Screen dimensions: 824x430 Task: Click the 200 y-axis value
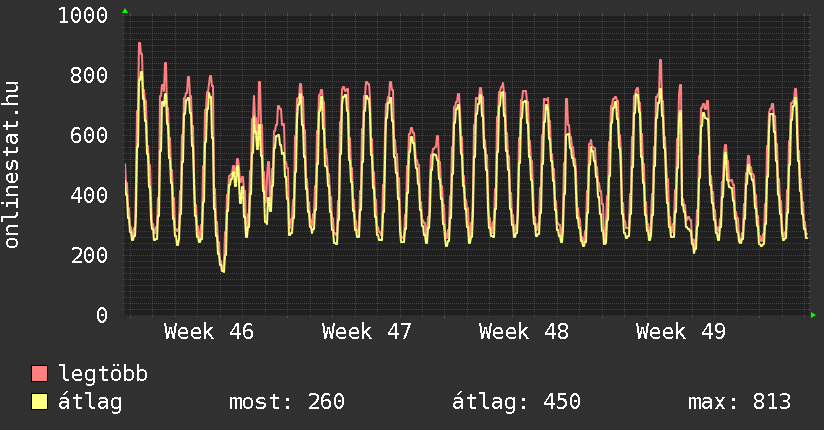point(89,256)
